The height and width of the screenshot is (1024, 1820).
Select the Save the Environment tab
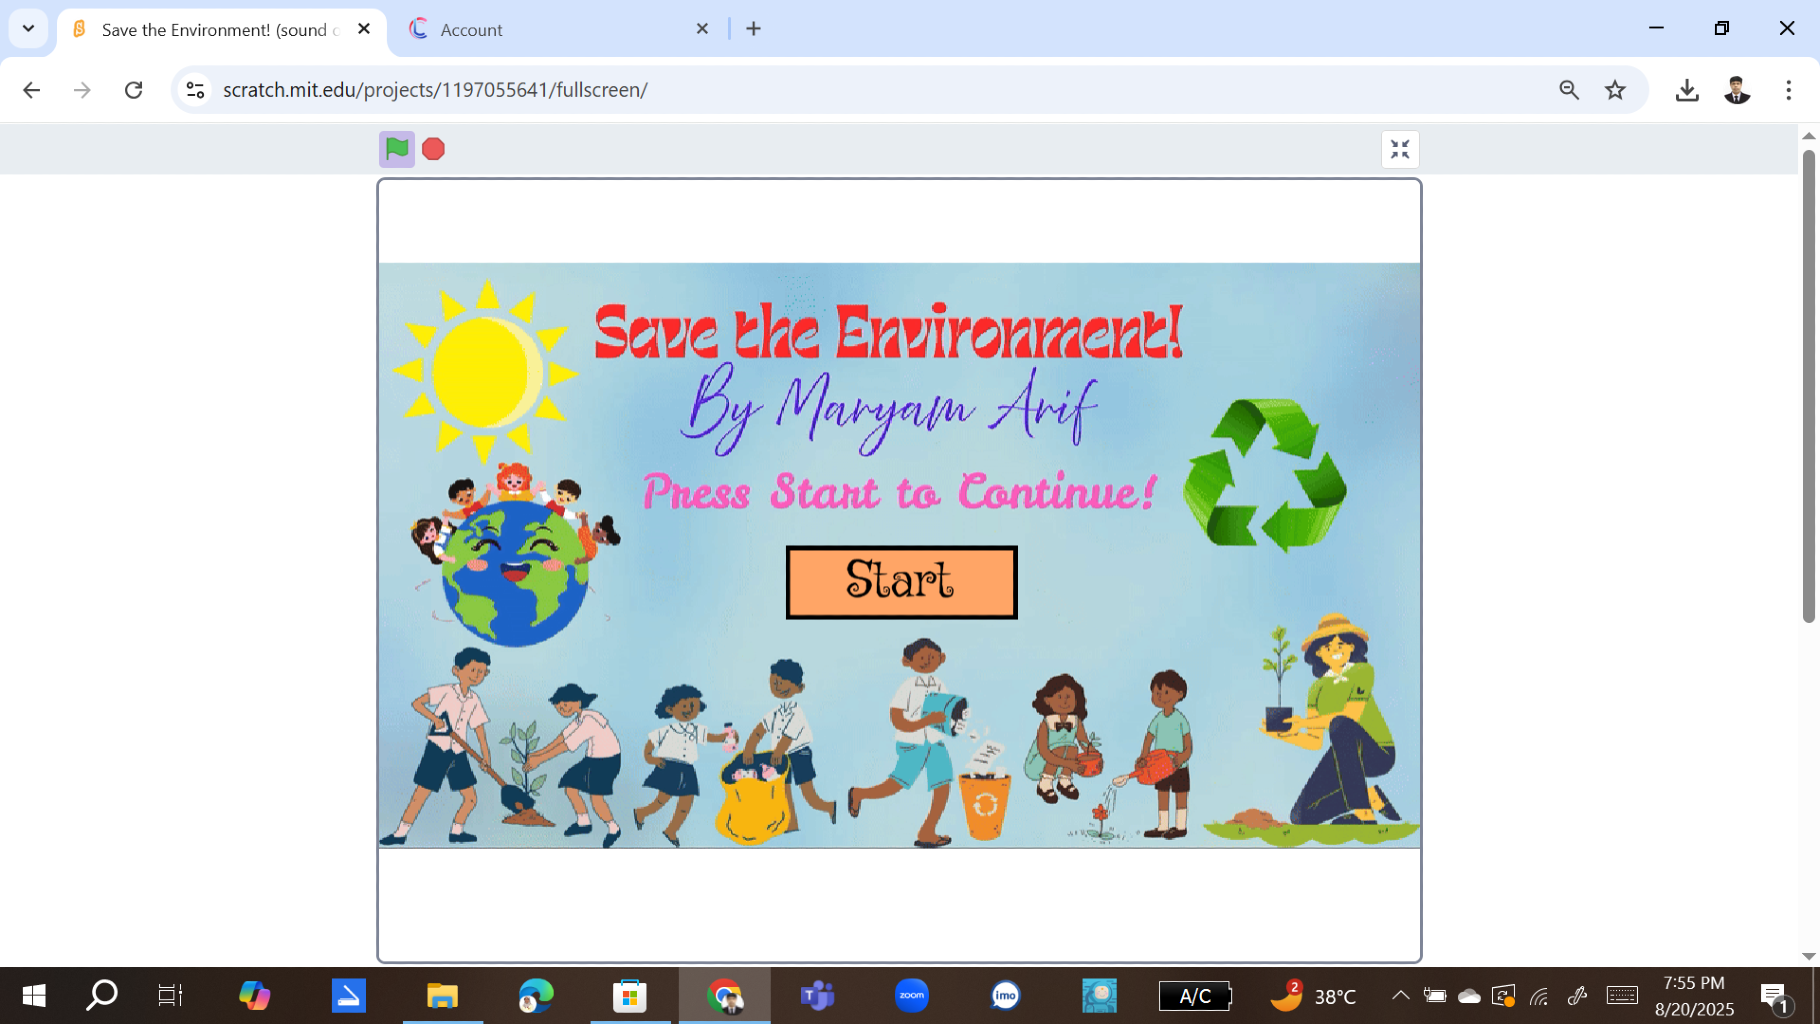tap(215, 30)
